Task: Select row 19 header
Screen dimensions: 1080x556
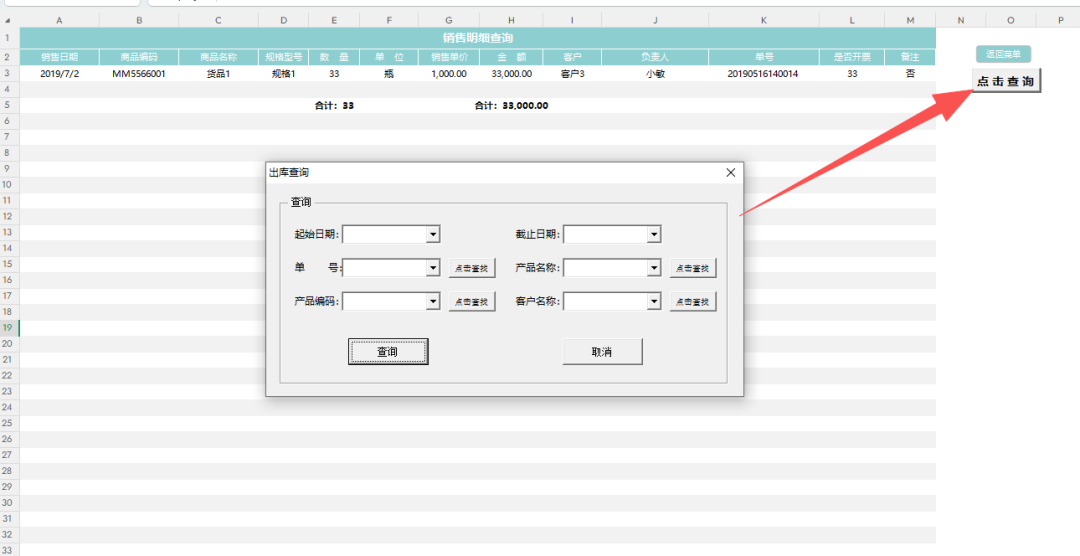Action: tap(9, 328)
